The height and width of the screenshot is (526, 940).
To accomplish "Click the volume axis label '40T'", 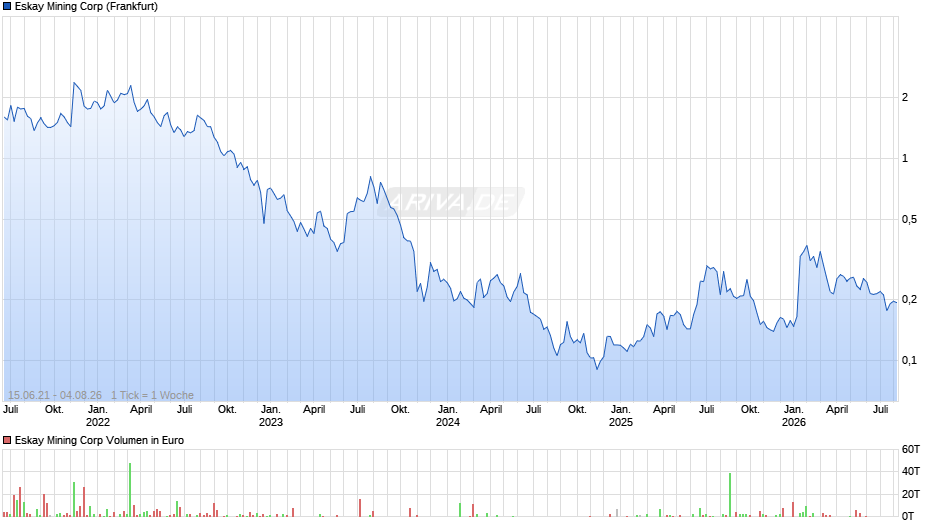I will click(911, 471).
